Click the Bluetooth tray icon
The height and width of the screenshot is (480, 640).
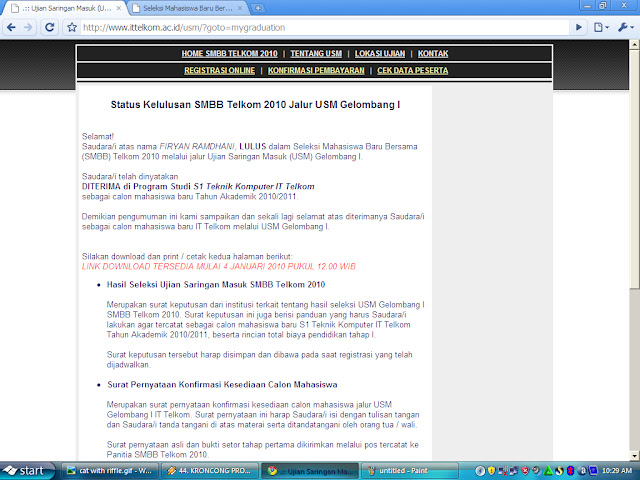(x=571, y=471)
